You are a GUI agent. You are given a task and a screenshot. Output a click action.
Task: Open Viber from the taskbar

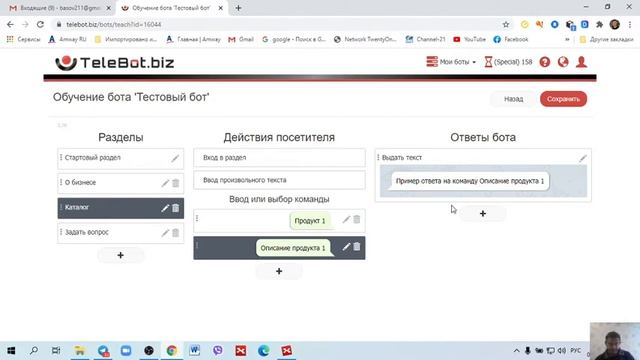coord(218,350)
